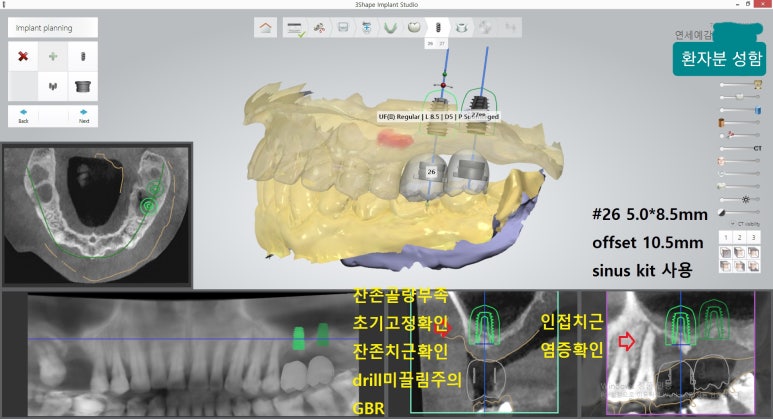773x419 pixels.
Task: Open the jaw arch panoramic curve step
Action: coord(390,27)
